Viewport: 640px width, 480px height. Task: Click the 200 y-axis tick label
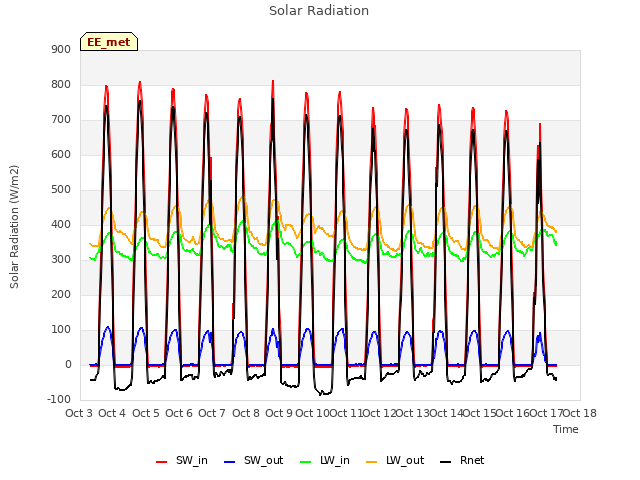coord(61,294)
